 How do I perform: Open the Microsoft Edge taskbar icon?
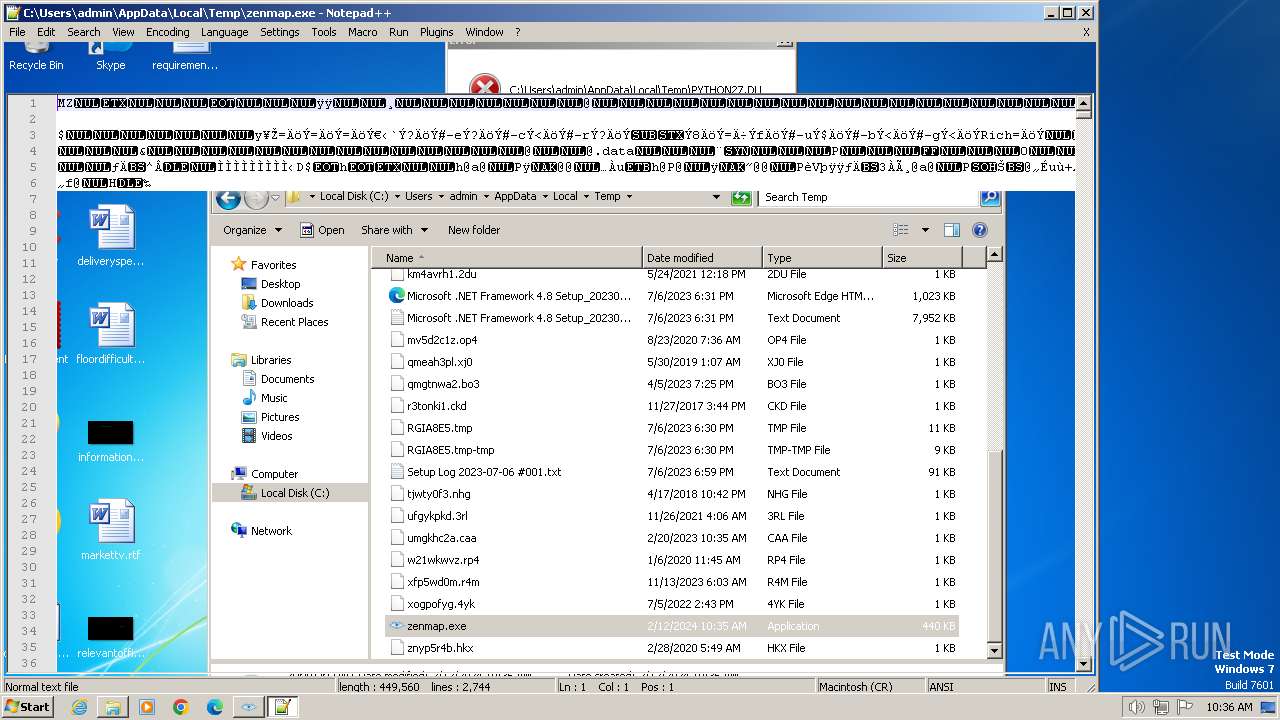point(215,707)
